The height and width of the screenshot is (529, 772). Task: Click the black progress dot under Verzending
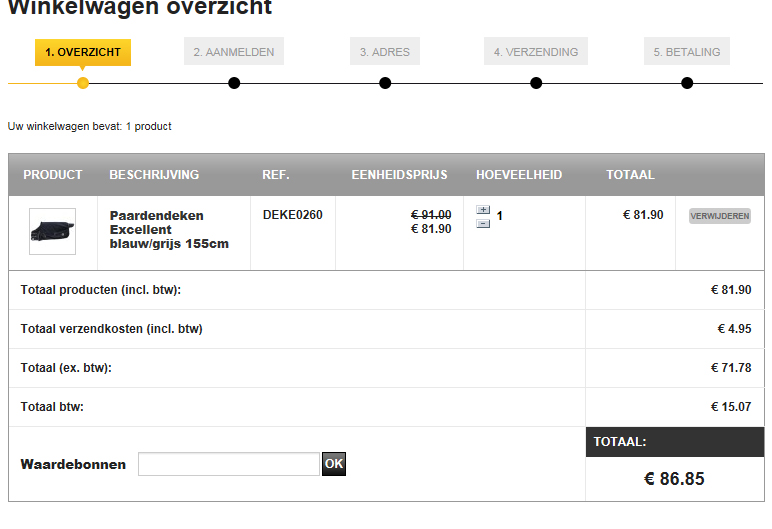536,83
